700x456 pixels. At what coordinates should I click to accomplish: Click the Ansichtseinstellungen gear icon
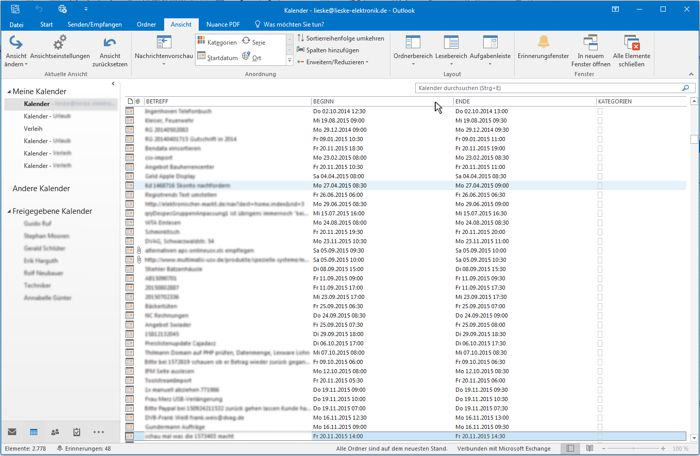[59, 43]
